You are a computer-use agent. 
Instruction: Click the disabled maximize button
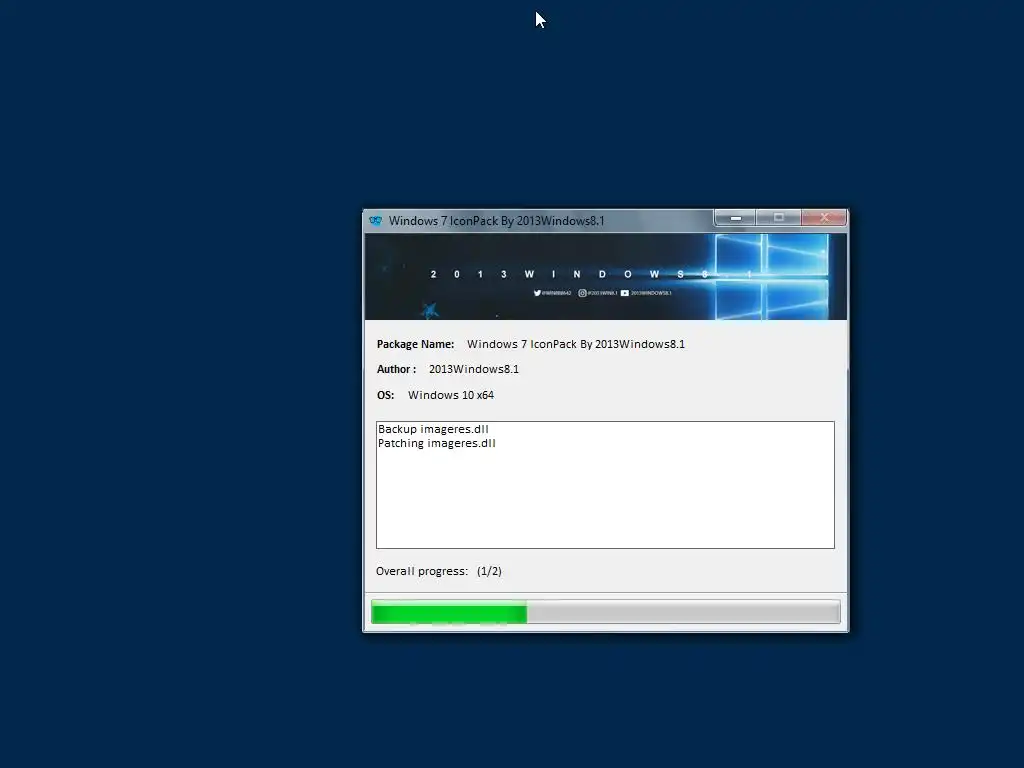coord(778,217)
